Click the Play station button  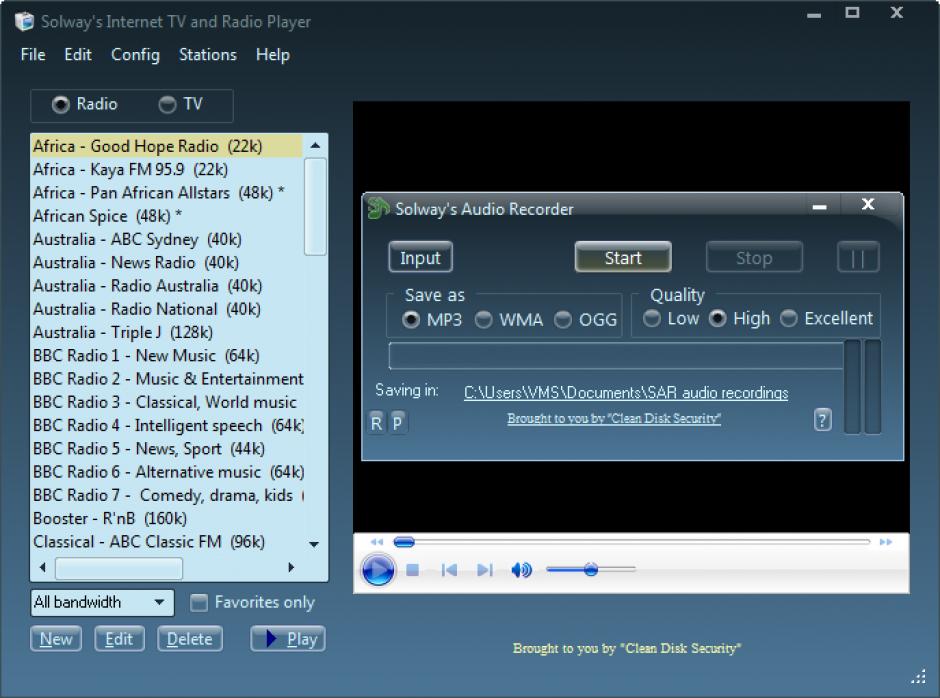point(288,639)
